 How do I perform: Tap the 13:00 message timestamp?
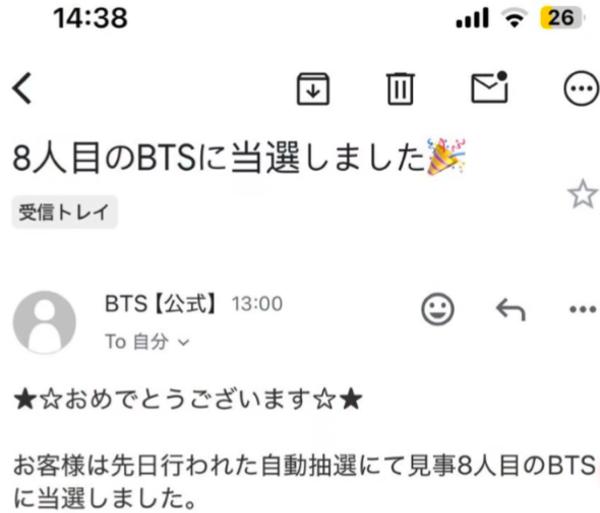[x=257, y=304]
